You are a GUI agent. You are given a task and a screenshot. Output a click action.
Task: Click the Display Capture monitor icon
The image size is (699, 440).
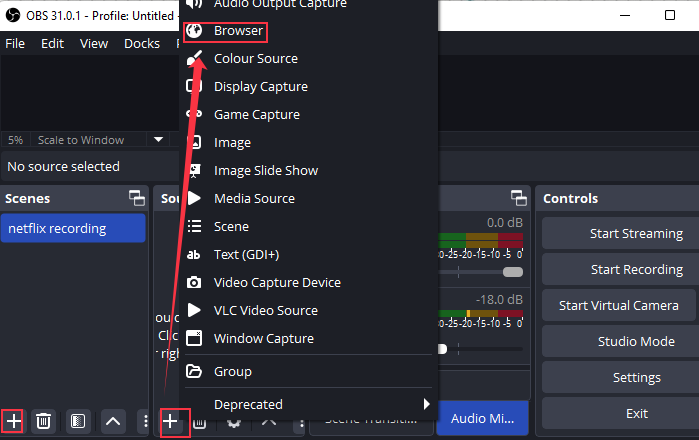(194, 86)
